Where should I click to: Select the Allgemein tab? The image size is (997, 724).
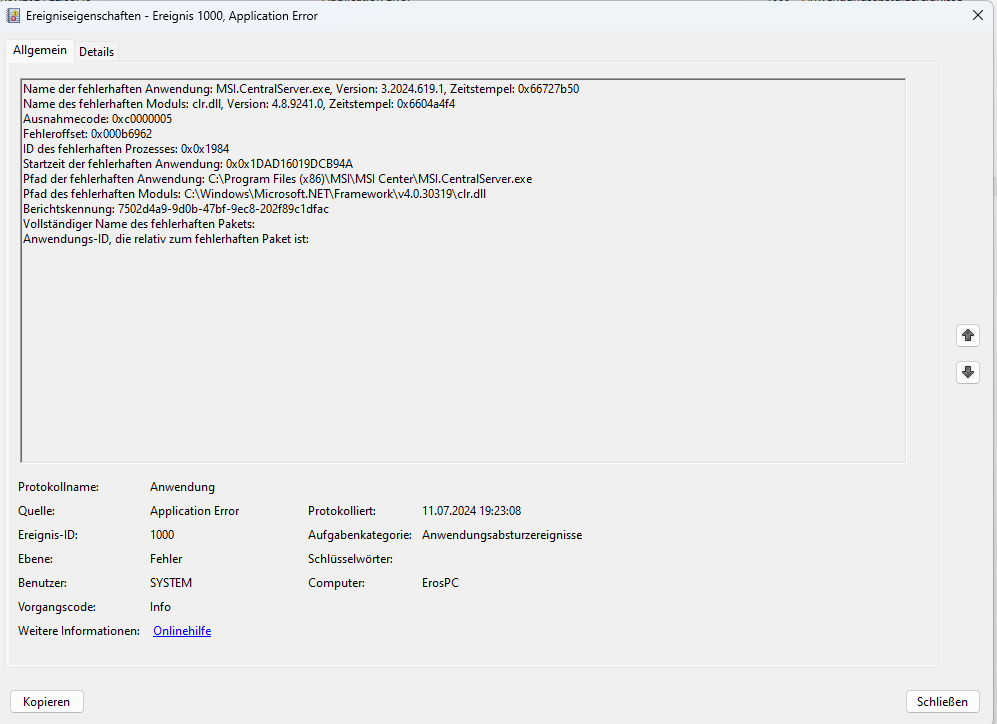click(39, 50)
